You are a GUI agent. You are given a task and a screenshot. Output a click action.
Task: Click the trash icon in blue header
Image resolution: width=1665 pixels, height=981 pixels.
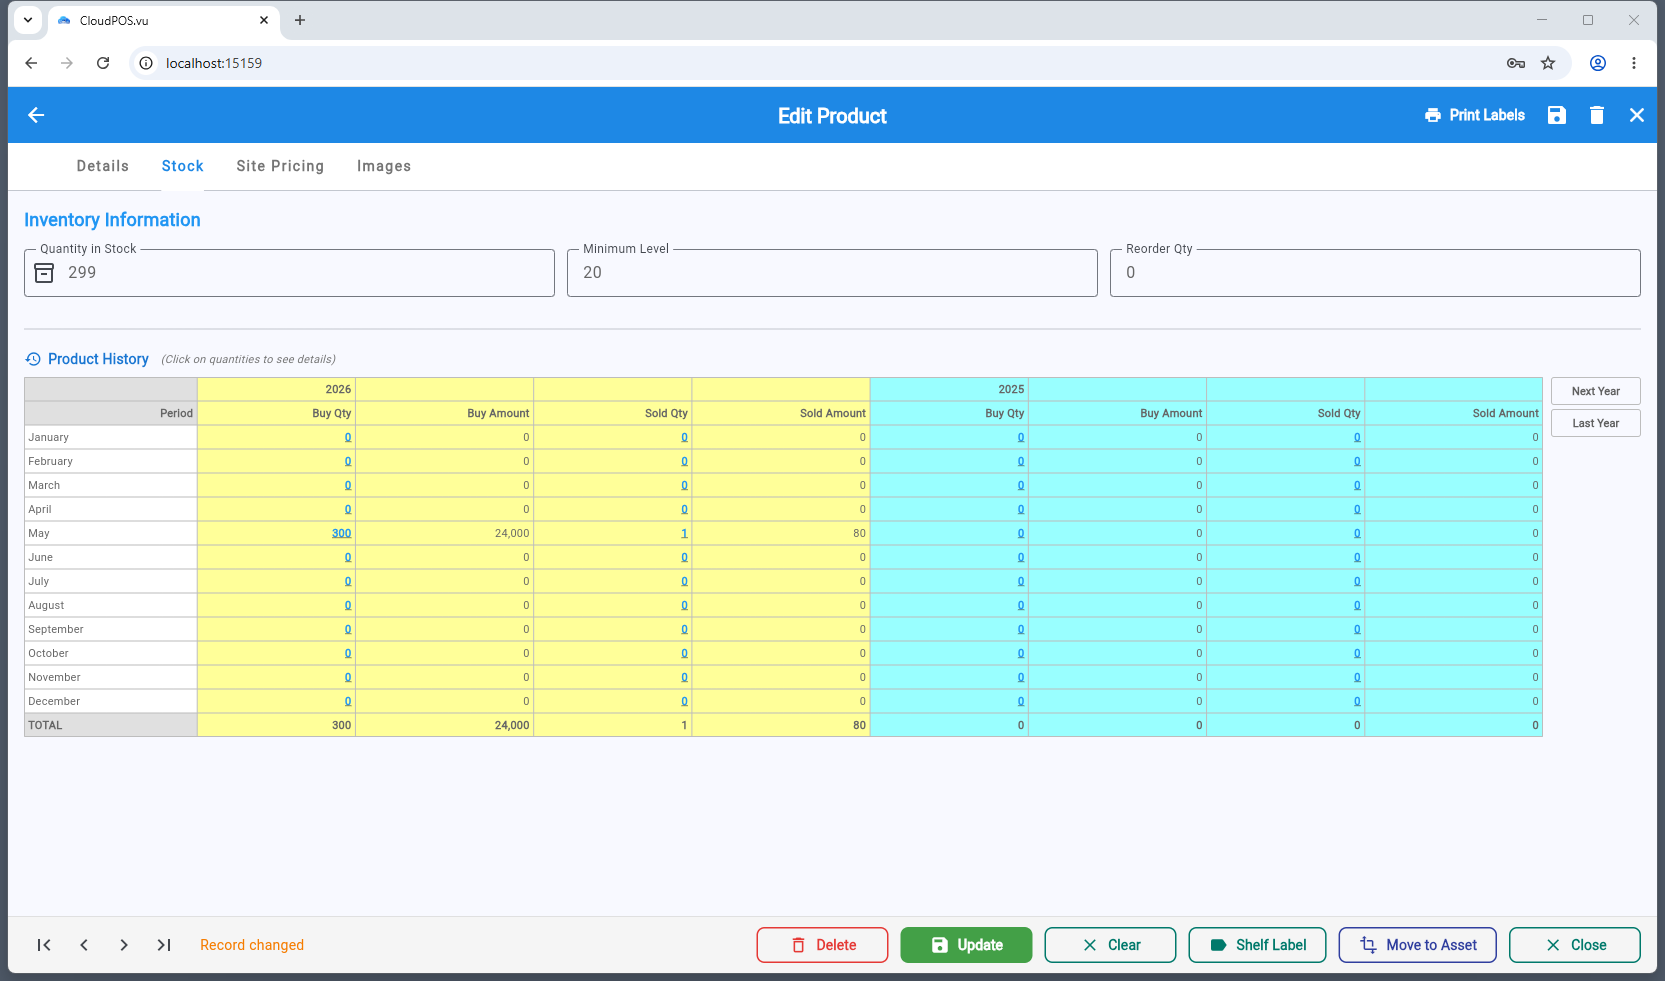1597,115
